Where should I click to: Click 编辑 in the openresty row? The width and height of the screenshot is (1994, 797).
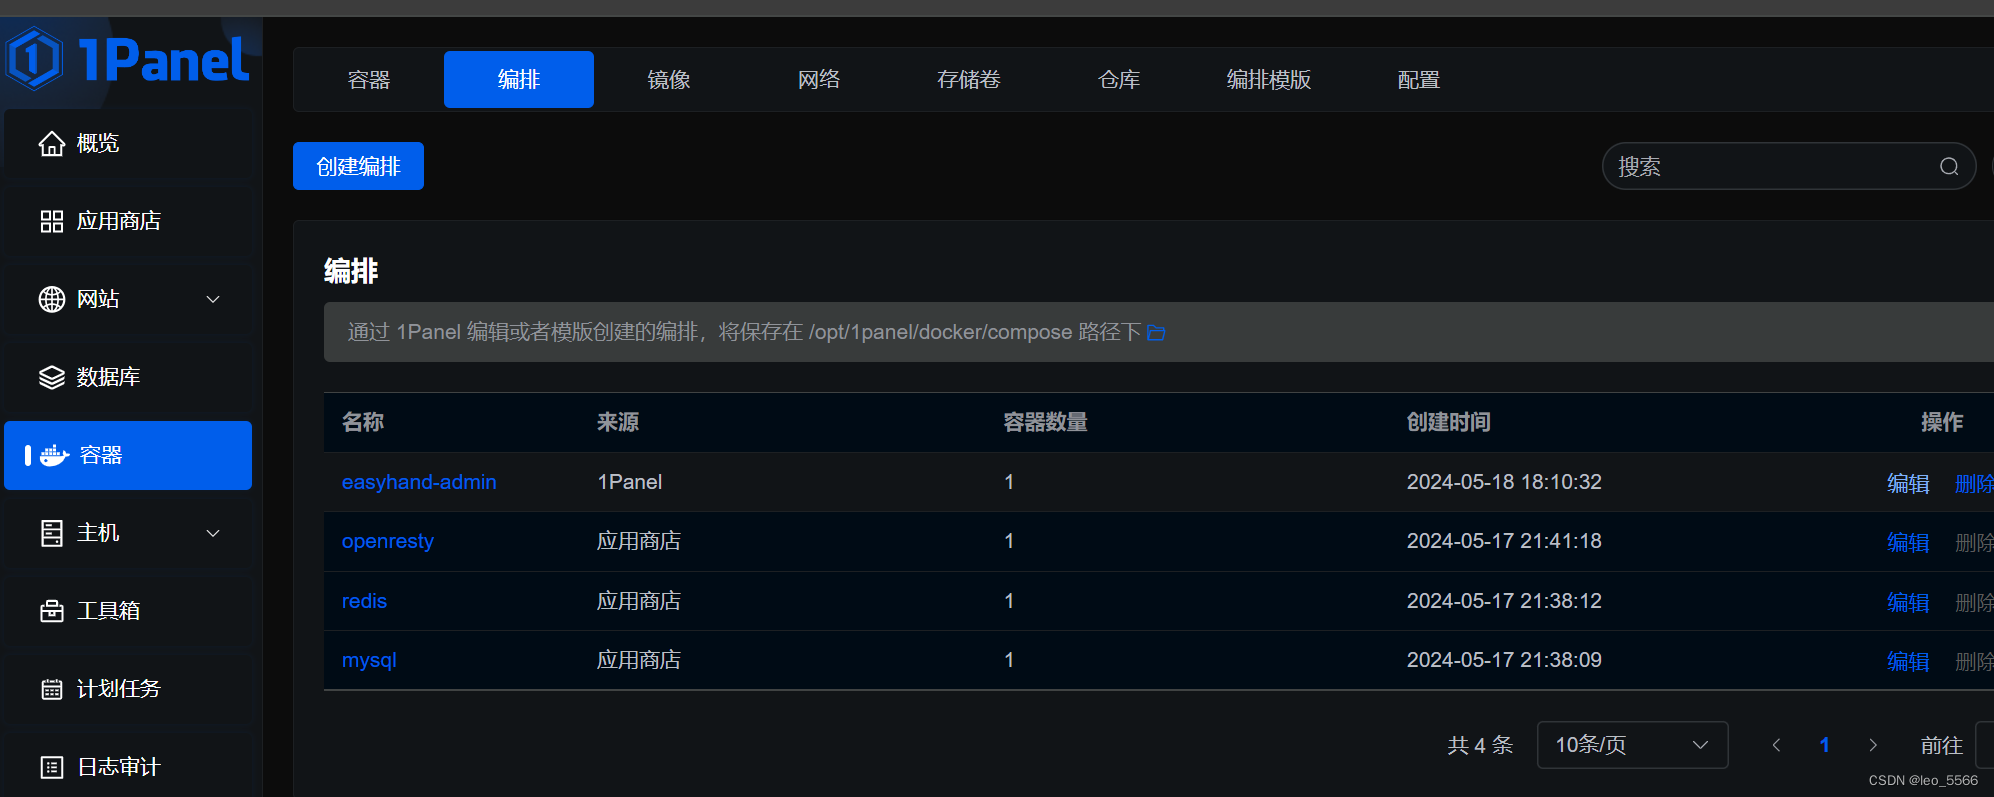(1908, 542)
